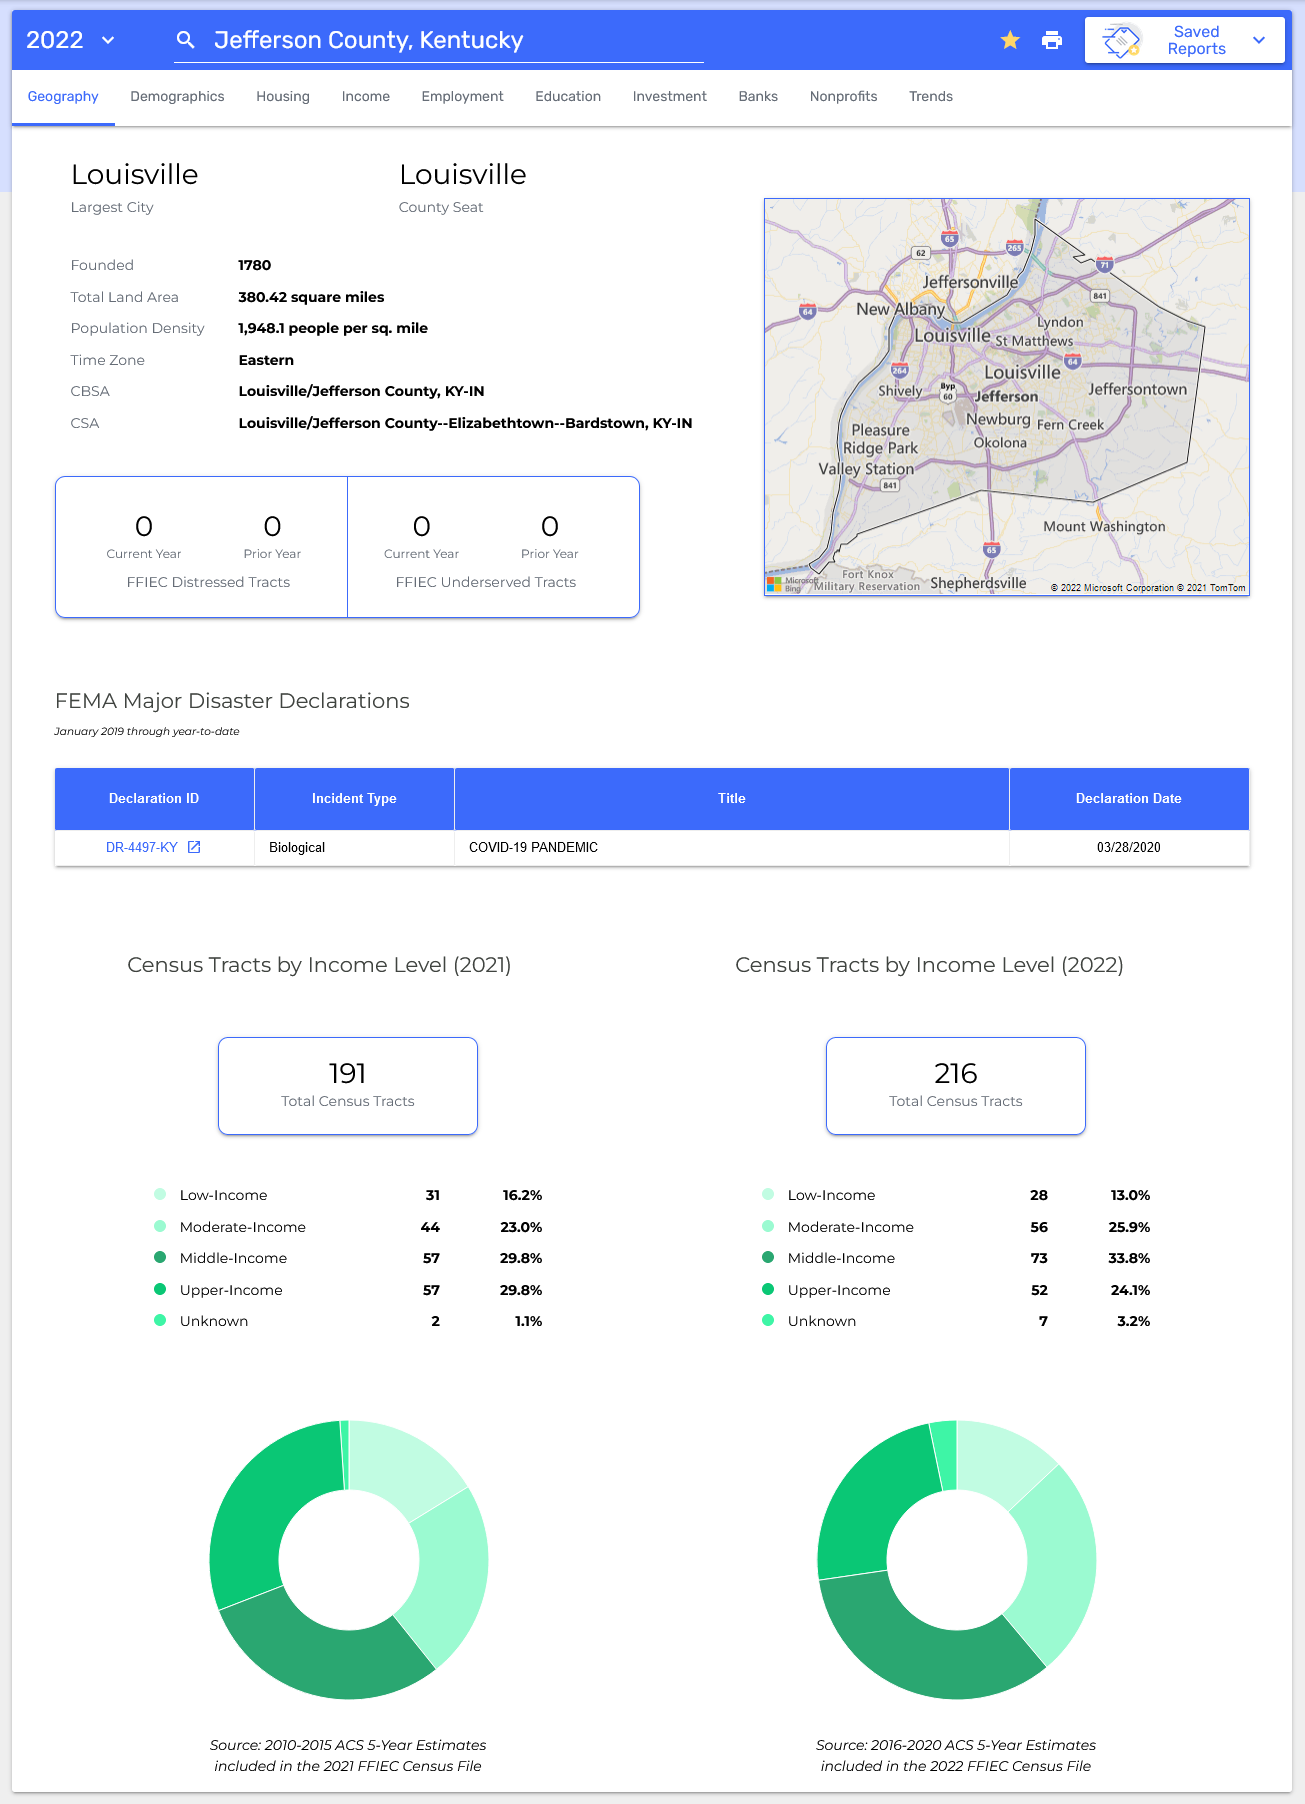Click the 2022 Middle-Income 33.8% value
Screen dimensions: 1305x1804
tap(1129, 1258)
